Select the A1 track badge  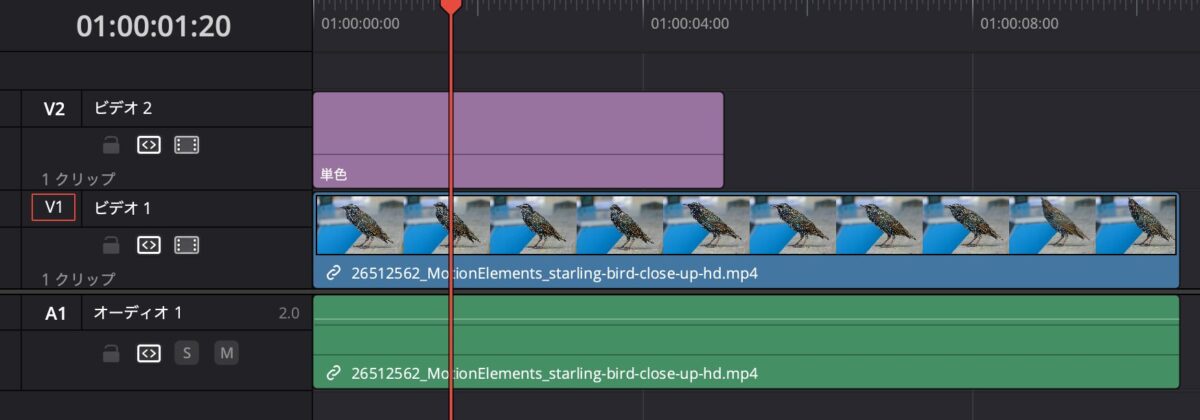click(55, 313)
